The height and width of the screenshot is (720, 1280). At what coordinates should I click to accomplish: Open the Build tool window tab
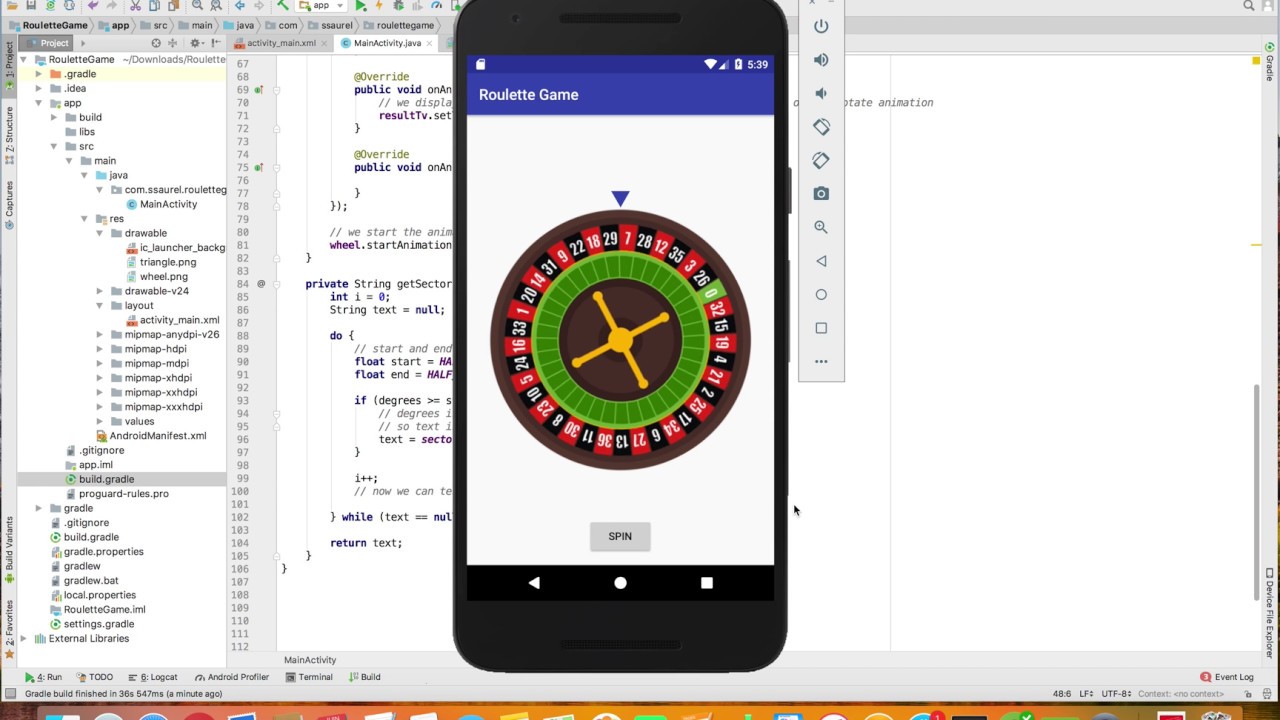pyautogui.click(x=364, y=677)
